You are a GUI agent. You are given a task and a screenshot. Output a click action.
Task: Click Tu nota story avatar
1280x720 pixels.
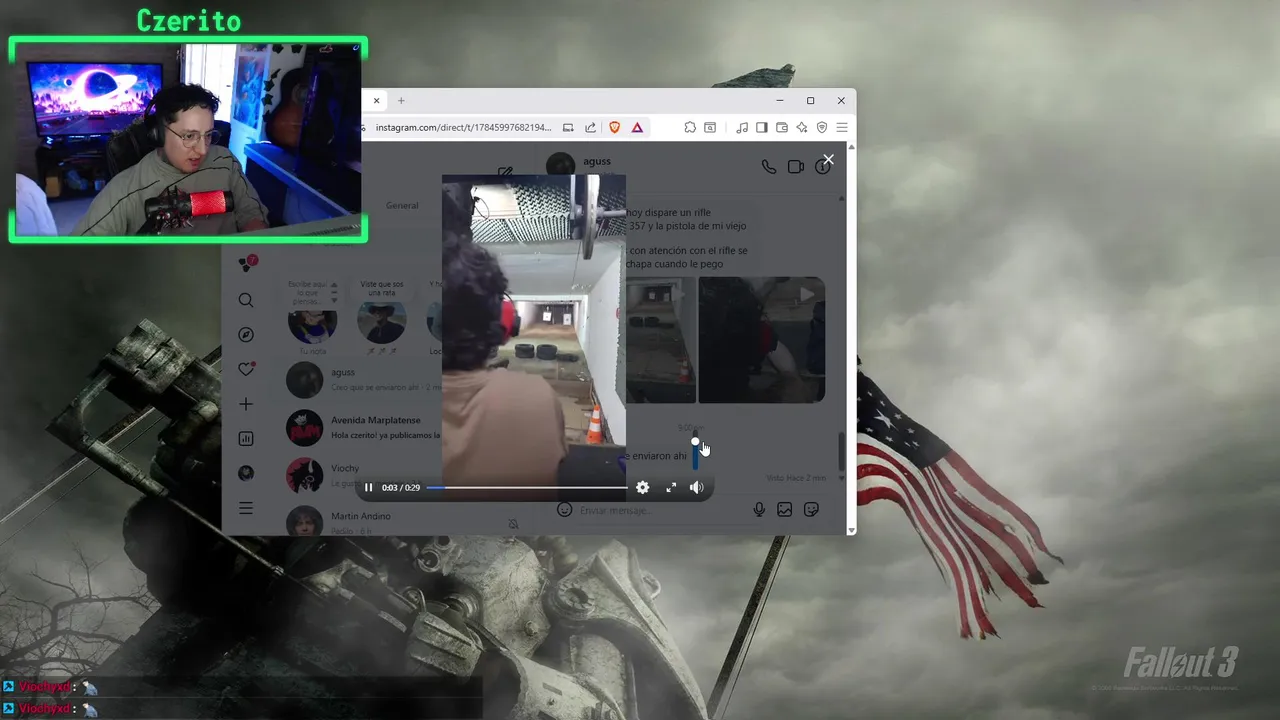pyautogui.click(x=312, y=322)
